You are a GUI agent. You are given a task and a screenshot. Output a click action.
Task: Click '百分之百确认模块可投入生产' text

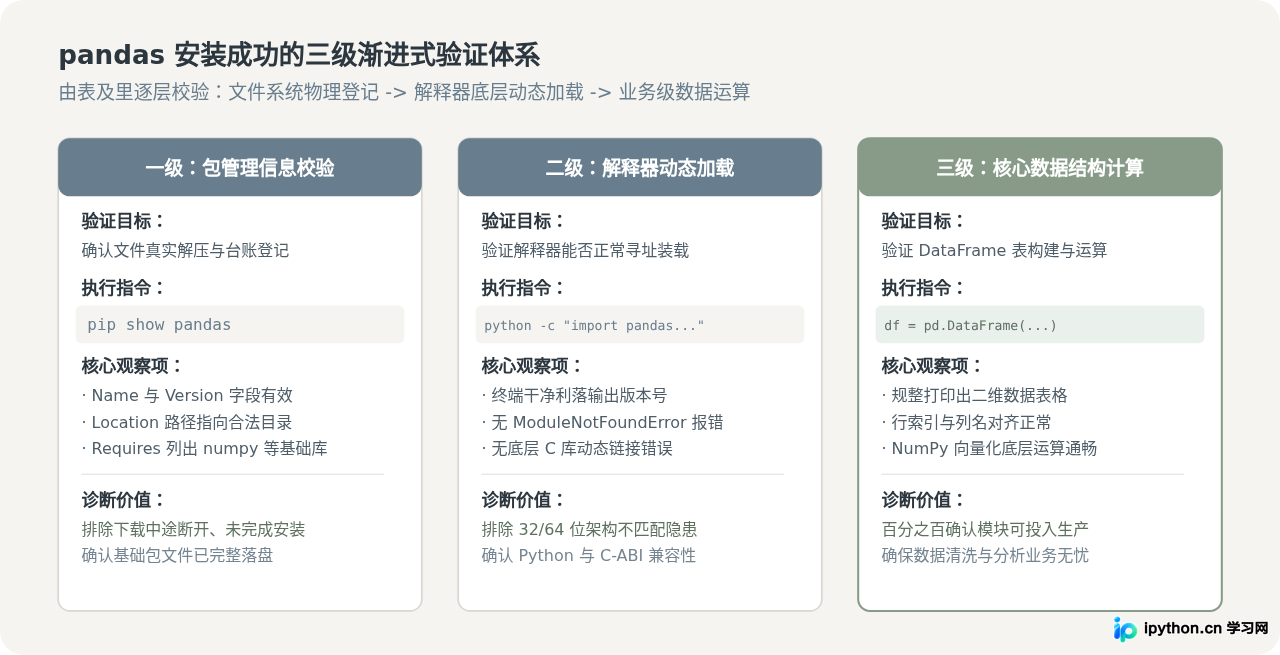[x=985, y=529]
